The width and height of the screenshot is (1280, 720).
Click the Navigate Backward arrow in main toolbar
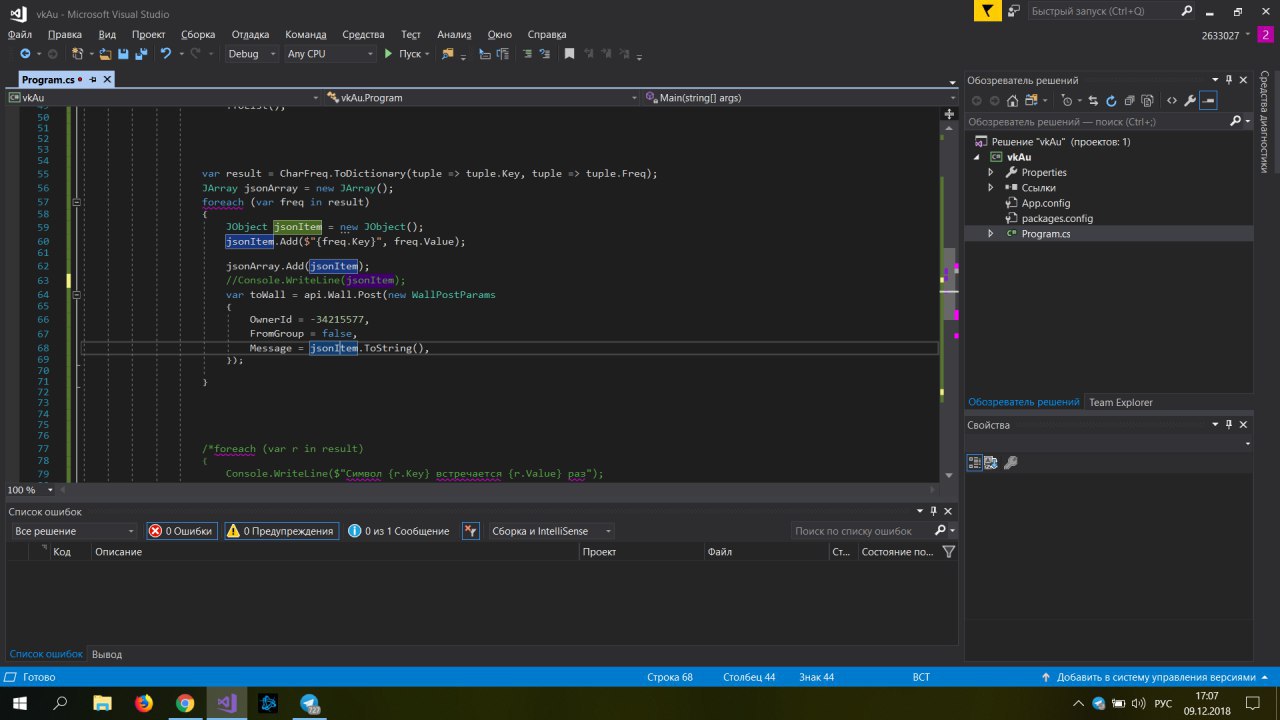click(x=24, y=54)
